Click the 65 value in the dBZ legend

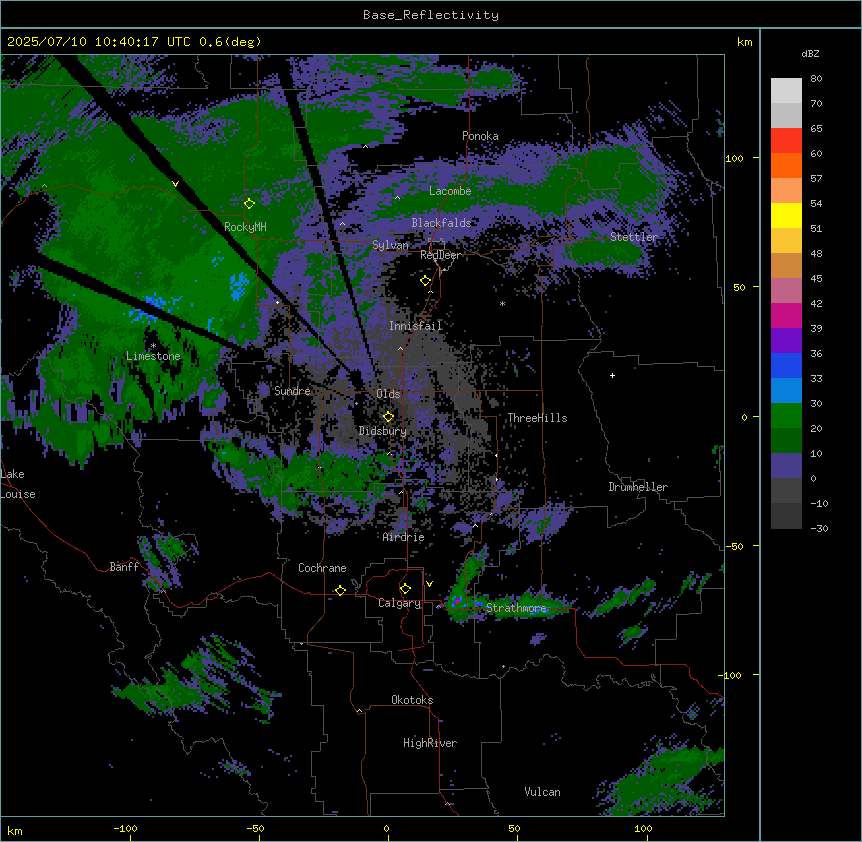tap(816, 128)
